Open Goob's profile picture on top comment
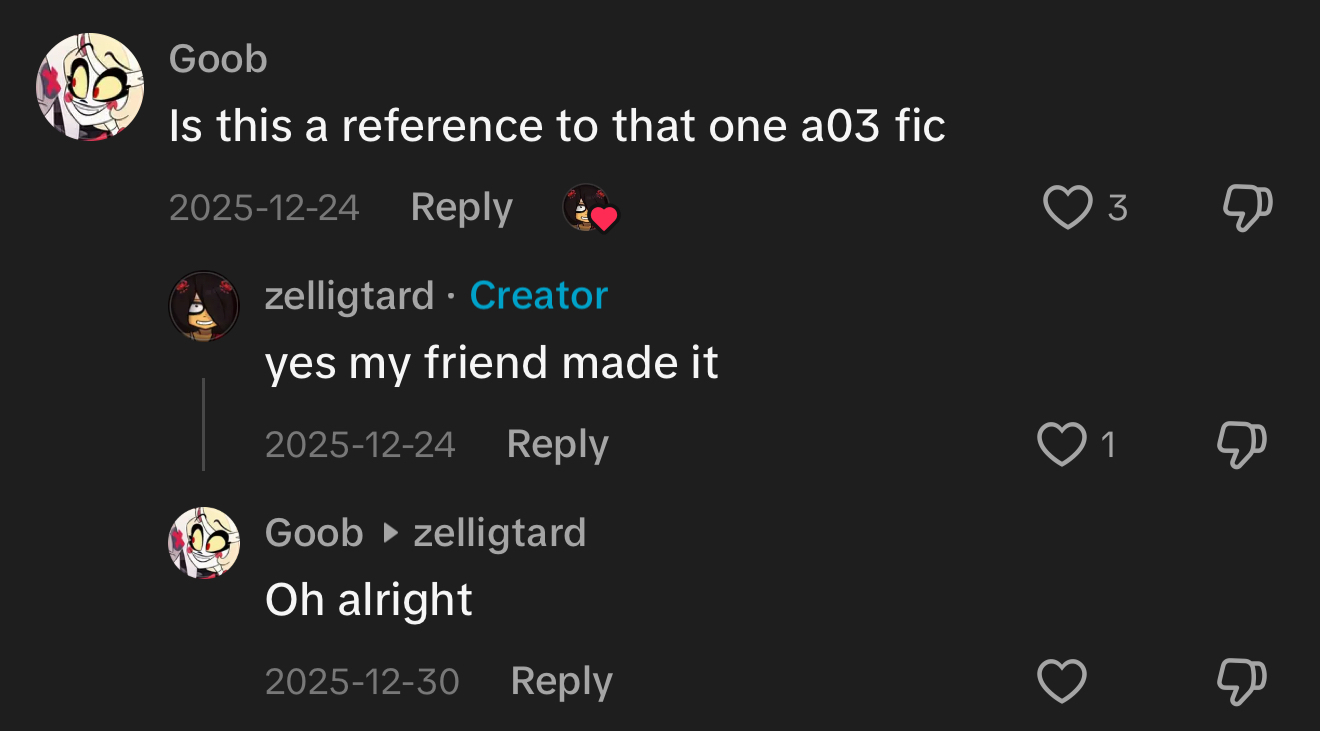The image size is (1320, 731). click(x=90, y=88)
